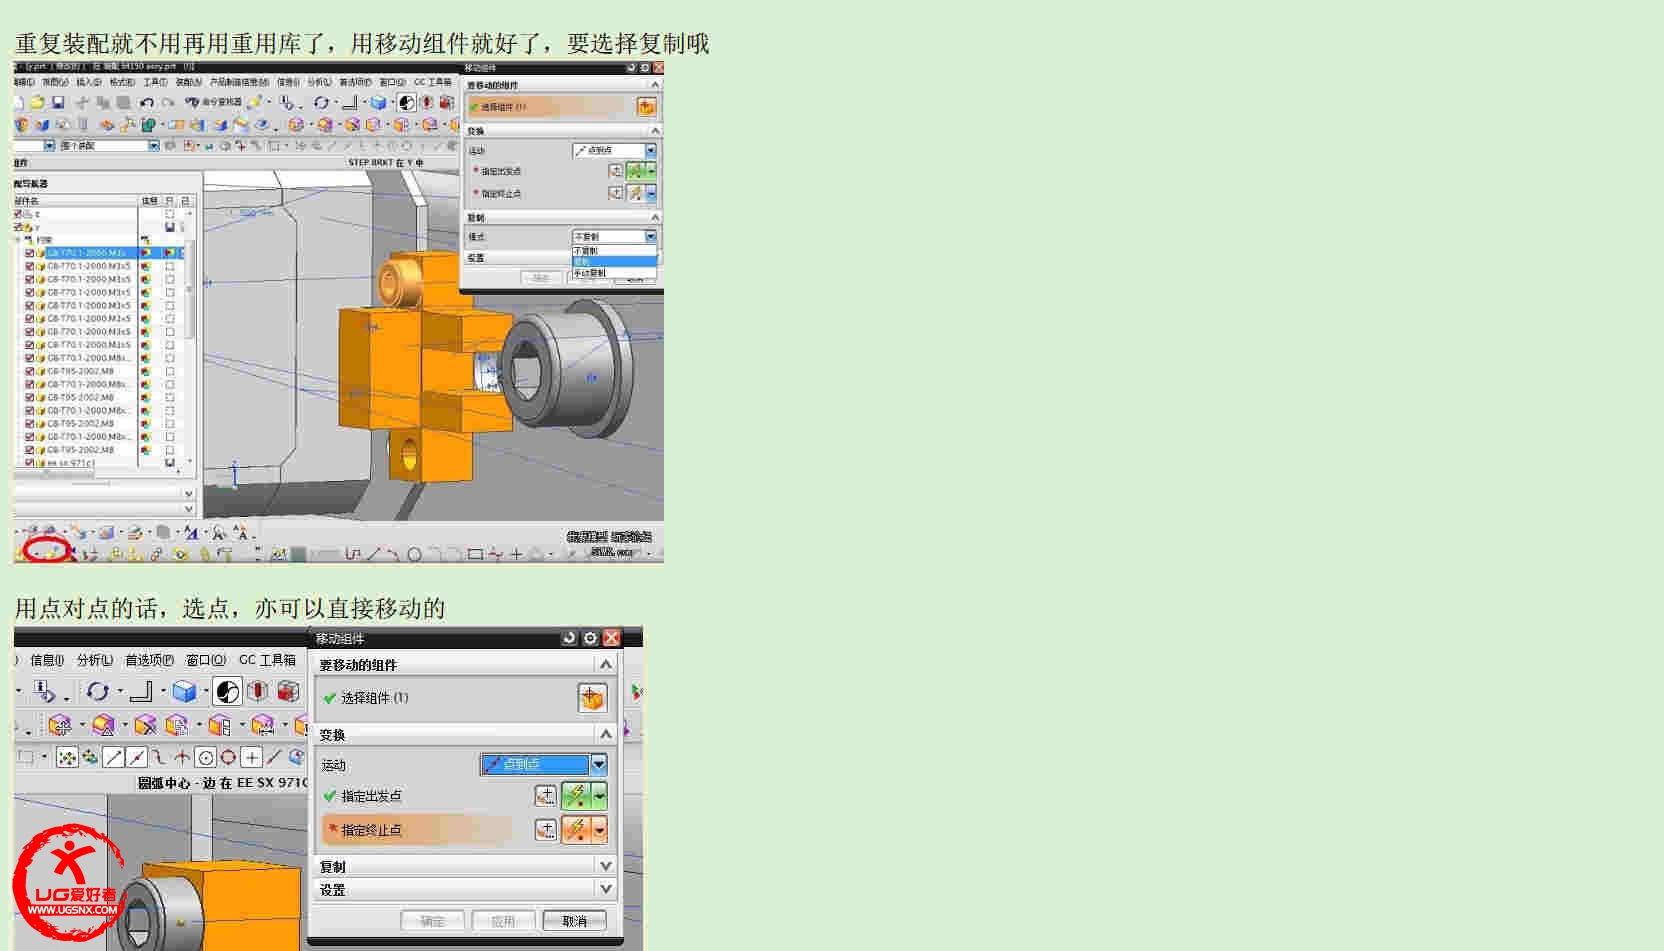Collapse 复制 section in upper dialog

(655, 217)
